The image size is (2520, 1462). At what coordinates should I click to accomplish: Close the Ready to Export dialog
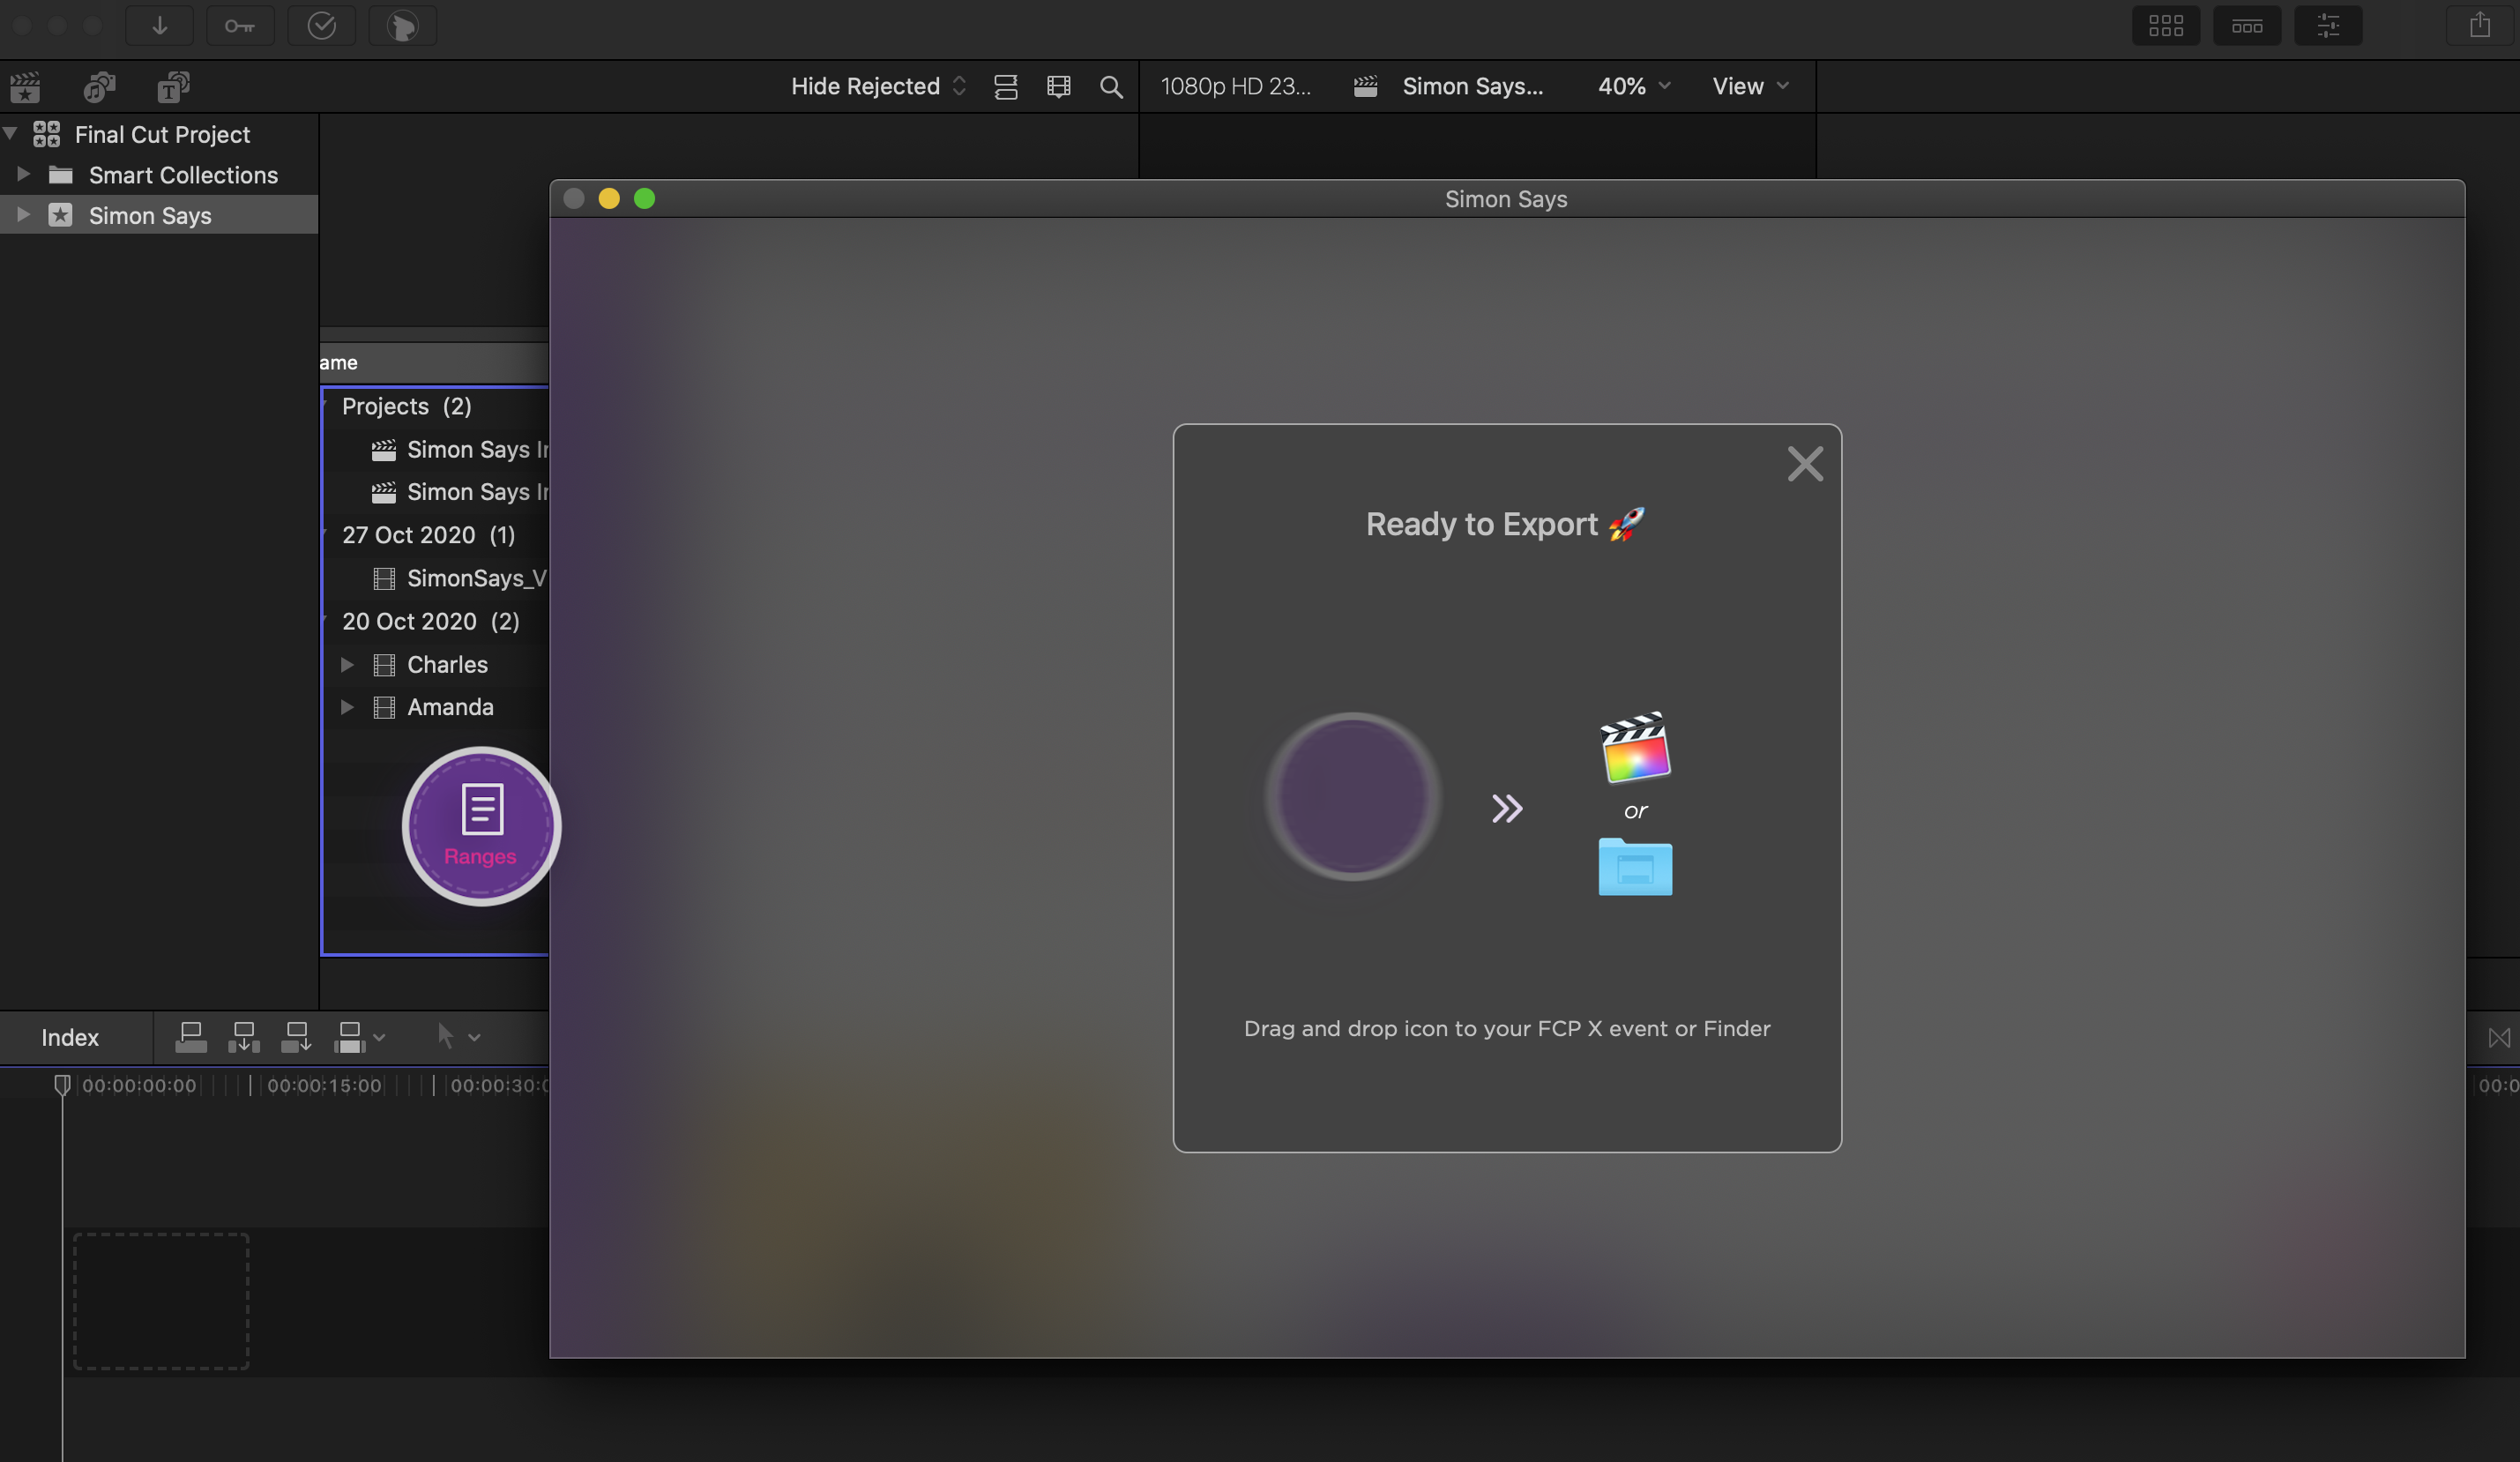(x=1804, y=464)
